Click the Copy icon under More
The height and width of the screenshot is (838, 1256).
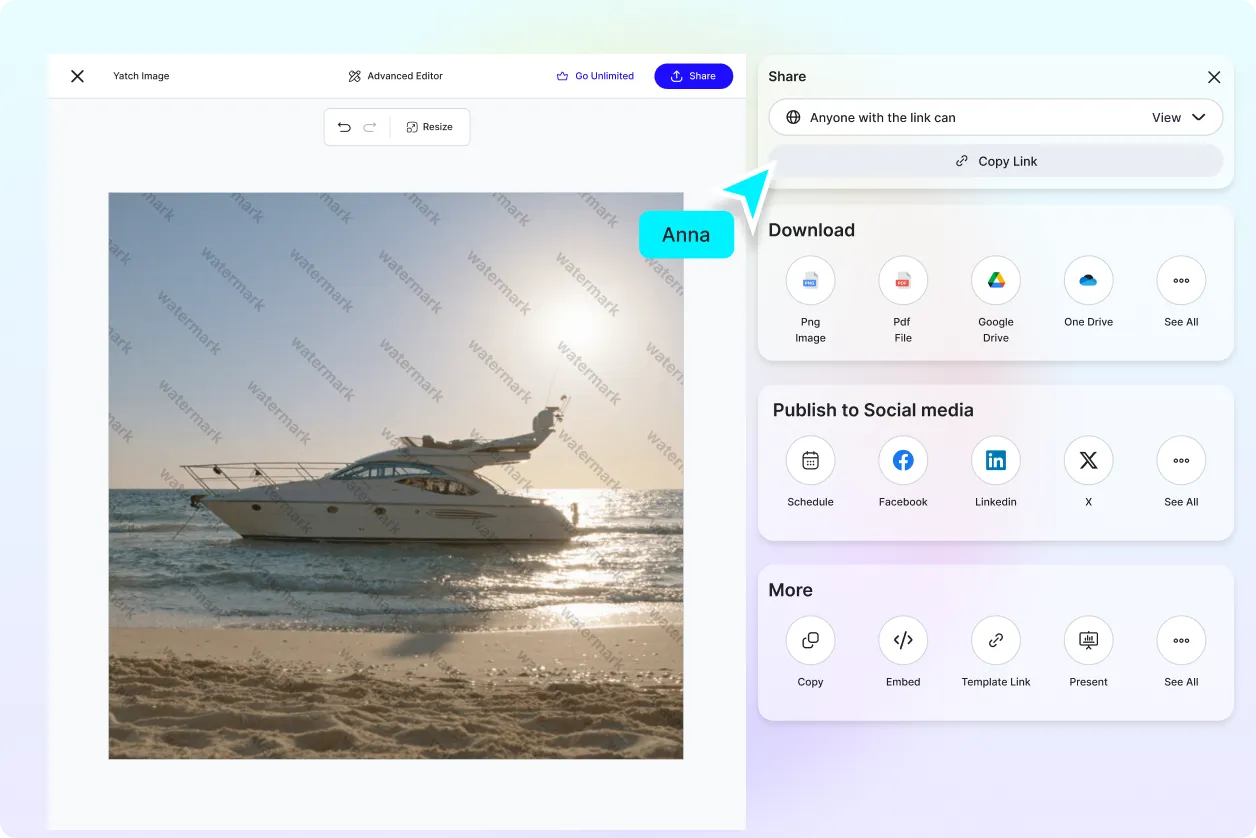pos(810,640)
